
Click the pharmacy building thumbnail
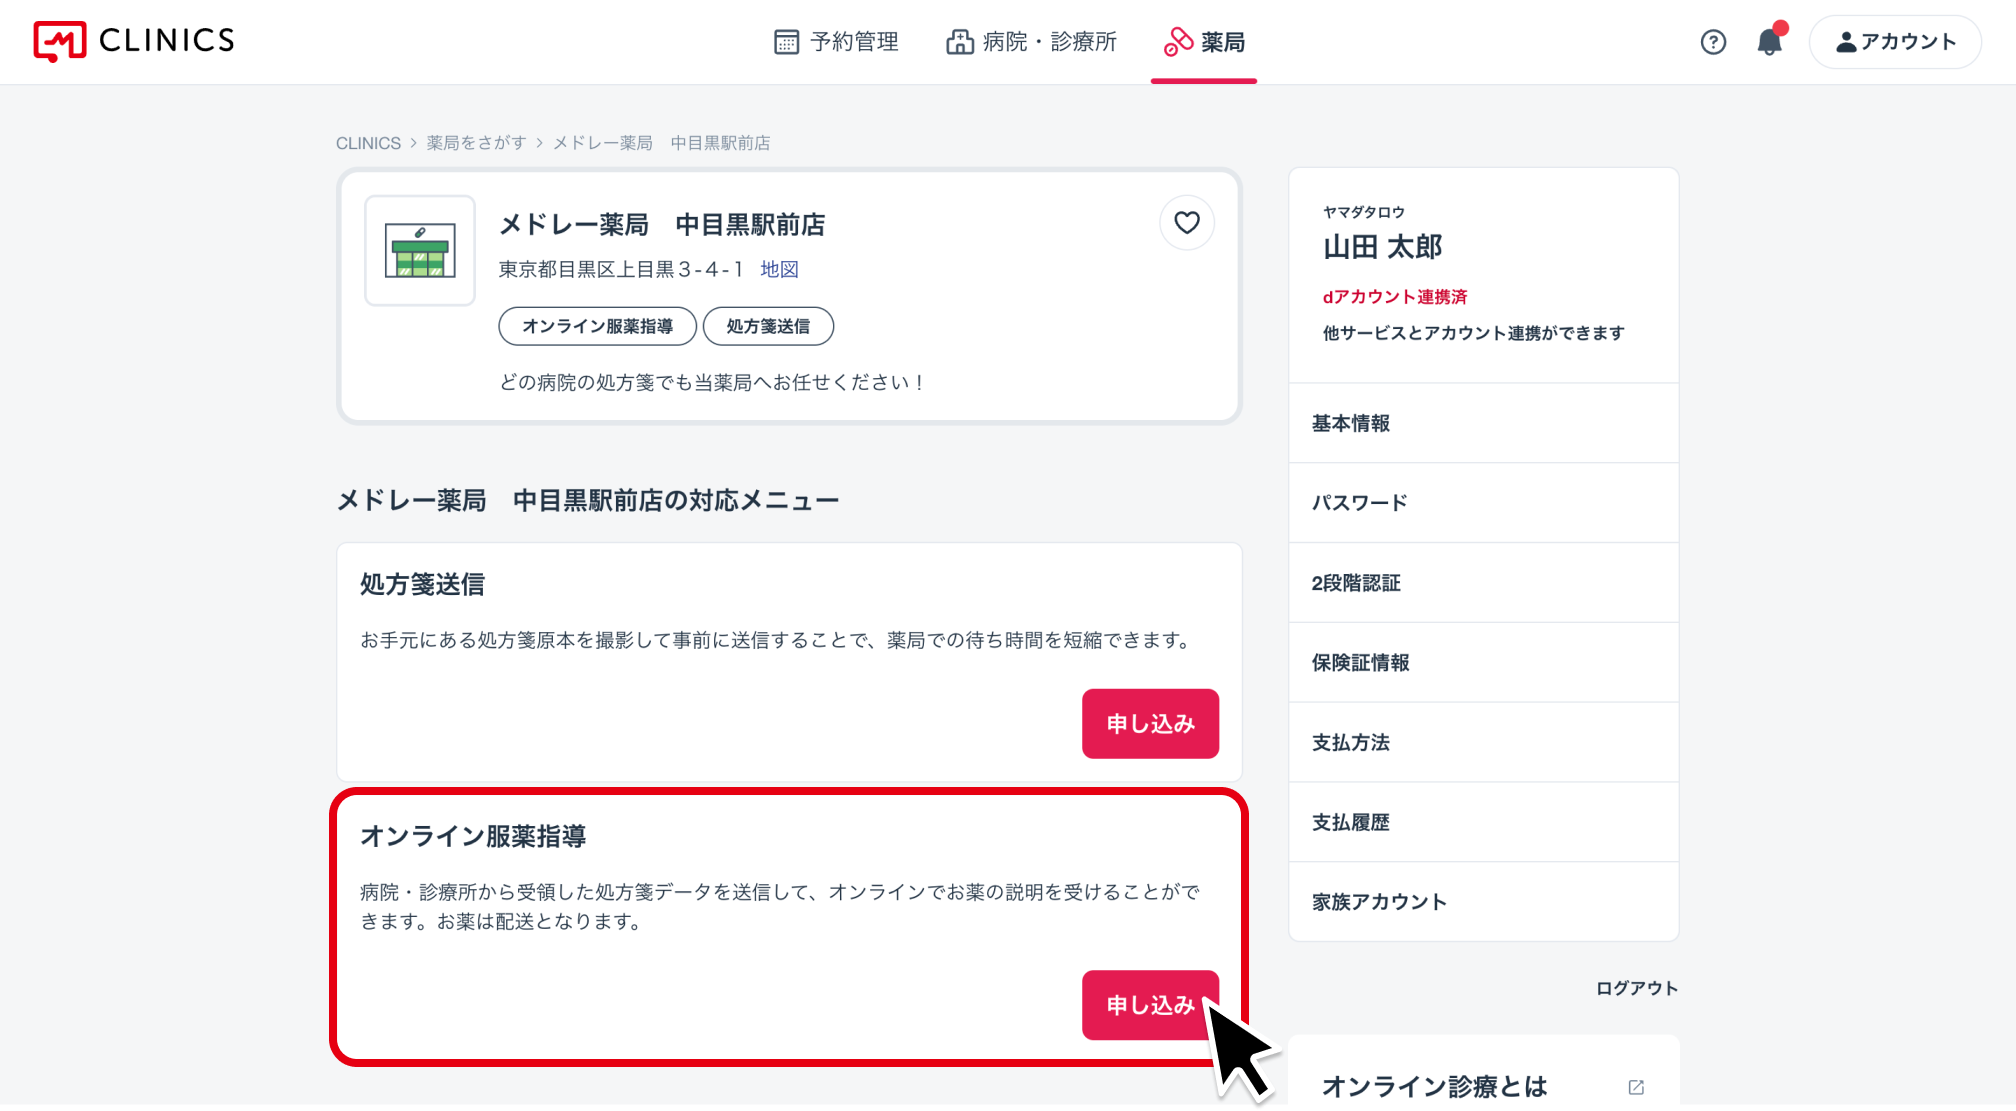click(x=420, y=250)
